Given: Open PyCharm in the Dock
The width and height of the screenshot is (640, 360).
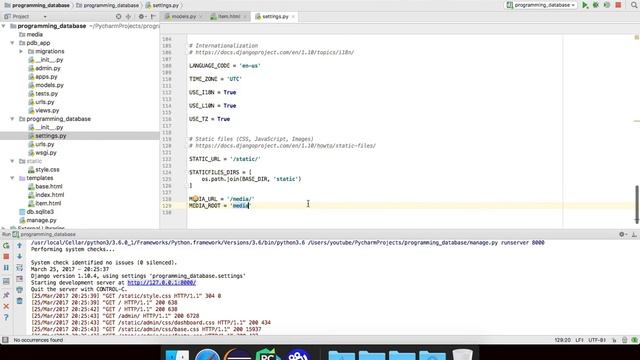Looking at the screenshot, I should click(267, 354).
